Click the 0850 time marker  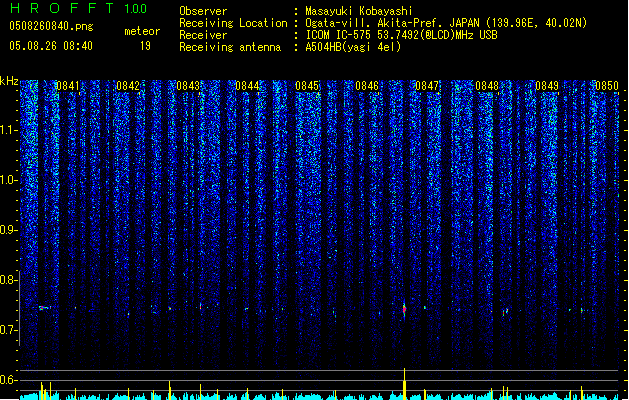pos(607,86)
